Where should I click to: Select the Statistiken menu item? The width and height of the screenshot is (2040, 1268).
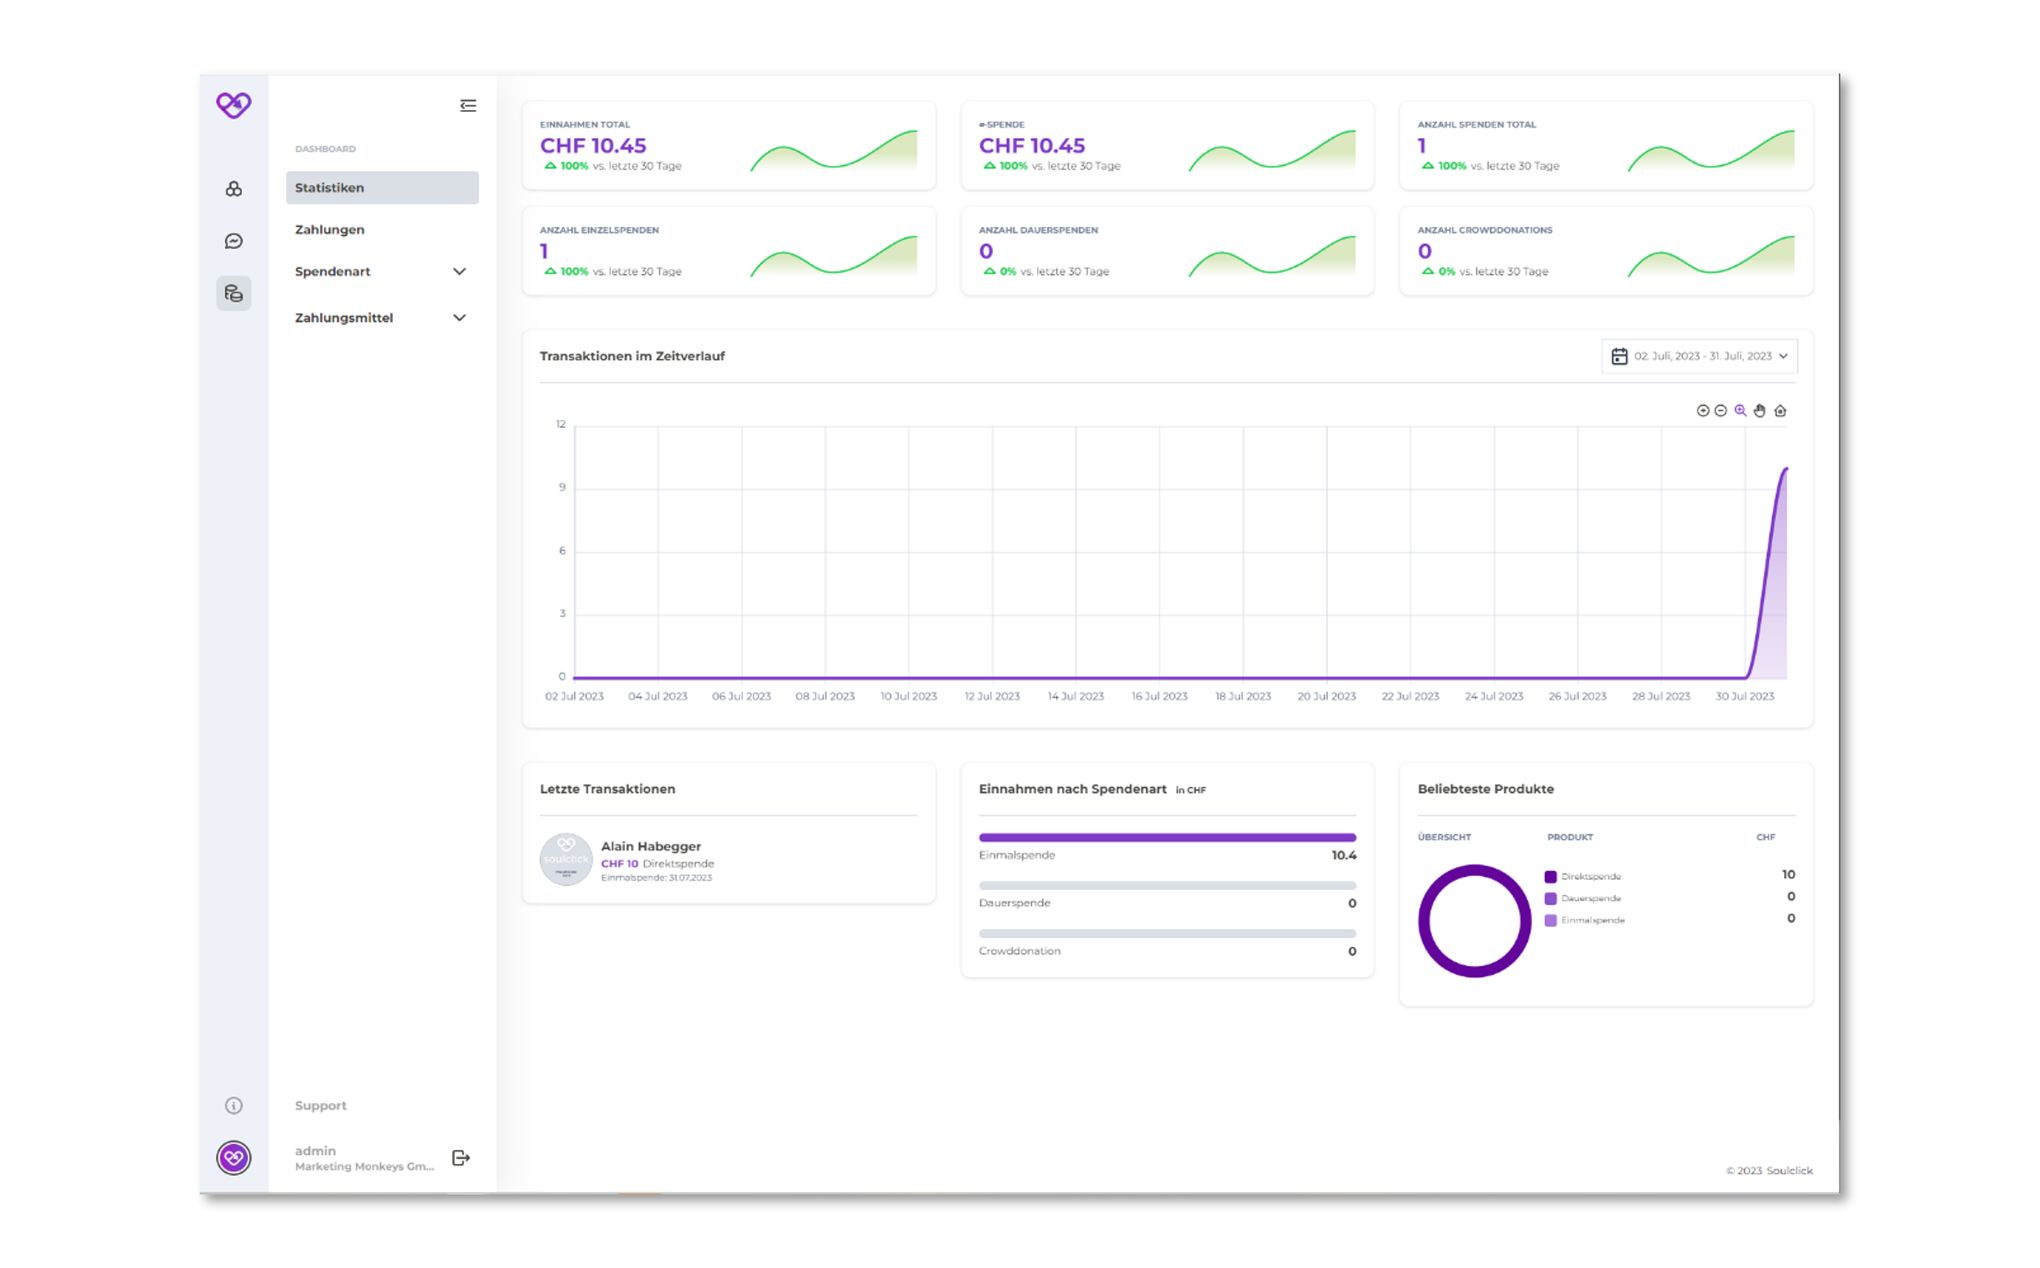tap(382, 188)
